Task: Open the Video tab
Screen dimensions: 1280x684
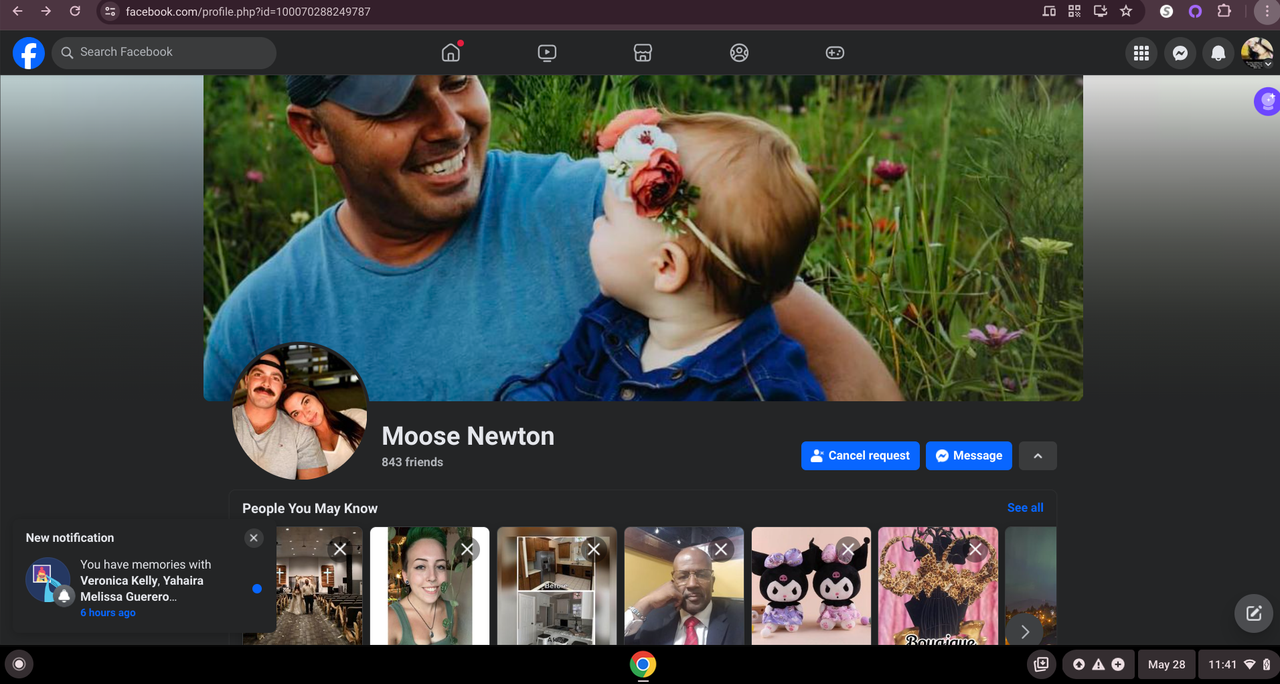Action: point(547,53)
